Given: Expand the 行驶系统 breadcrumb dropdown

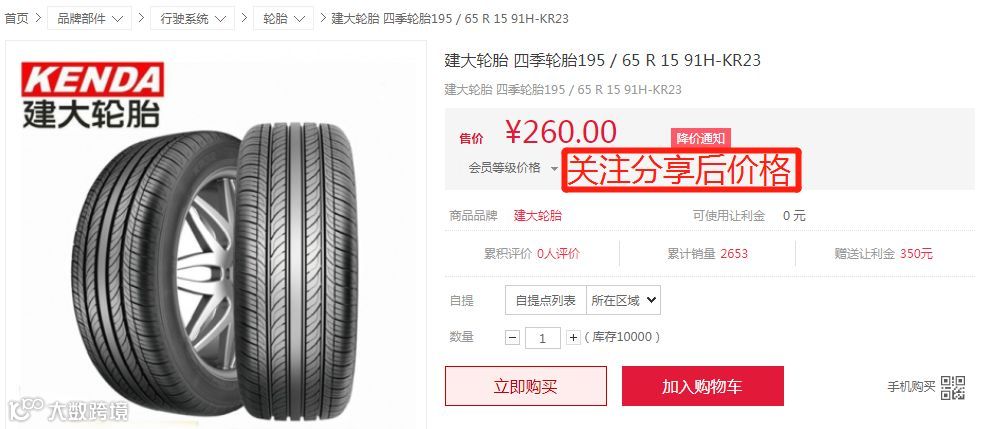Looking at the screenshot, I should pos(193,19).
